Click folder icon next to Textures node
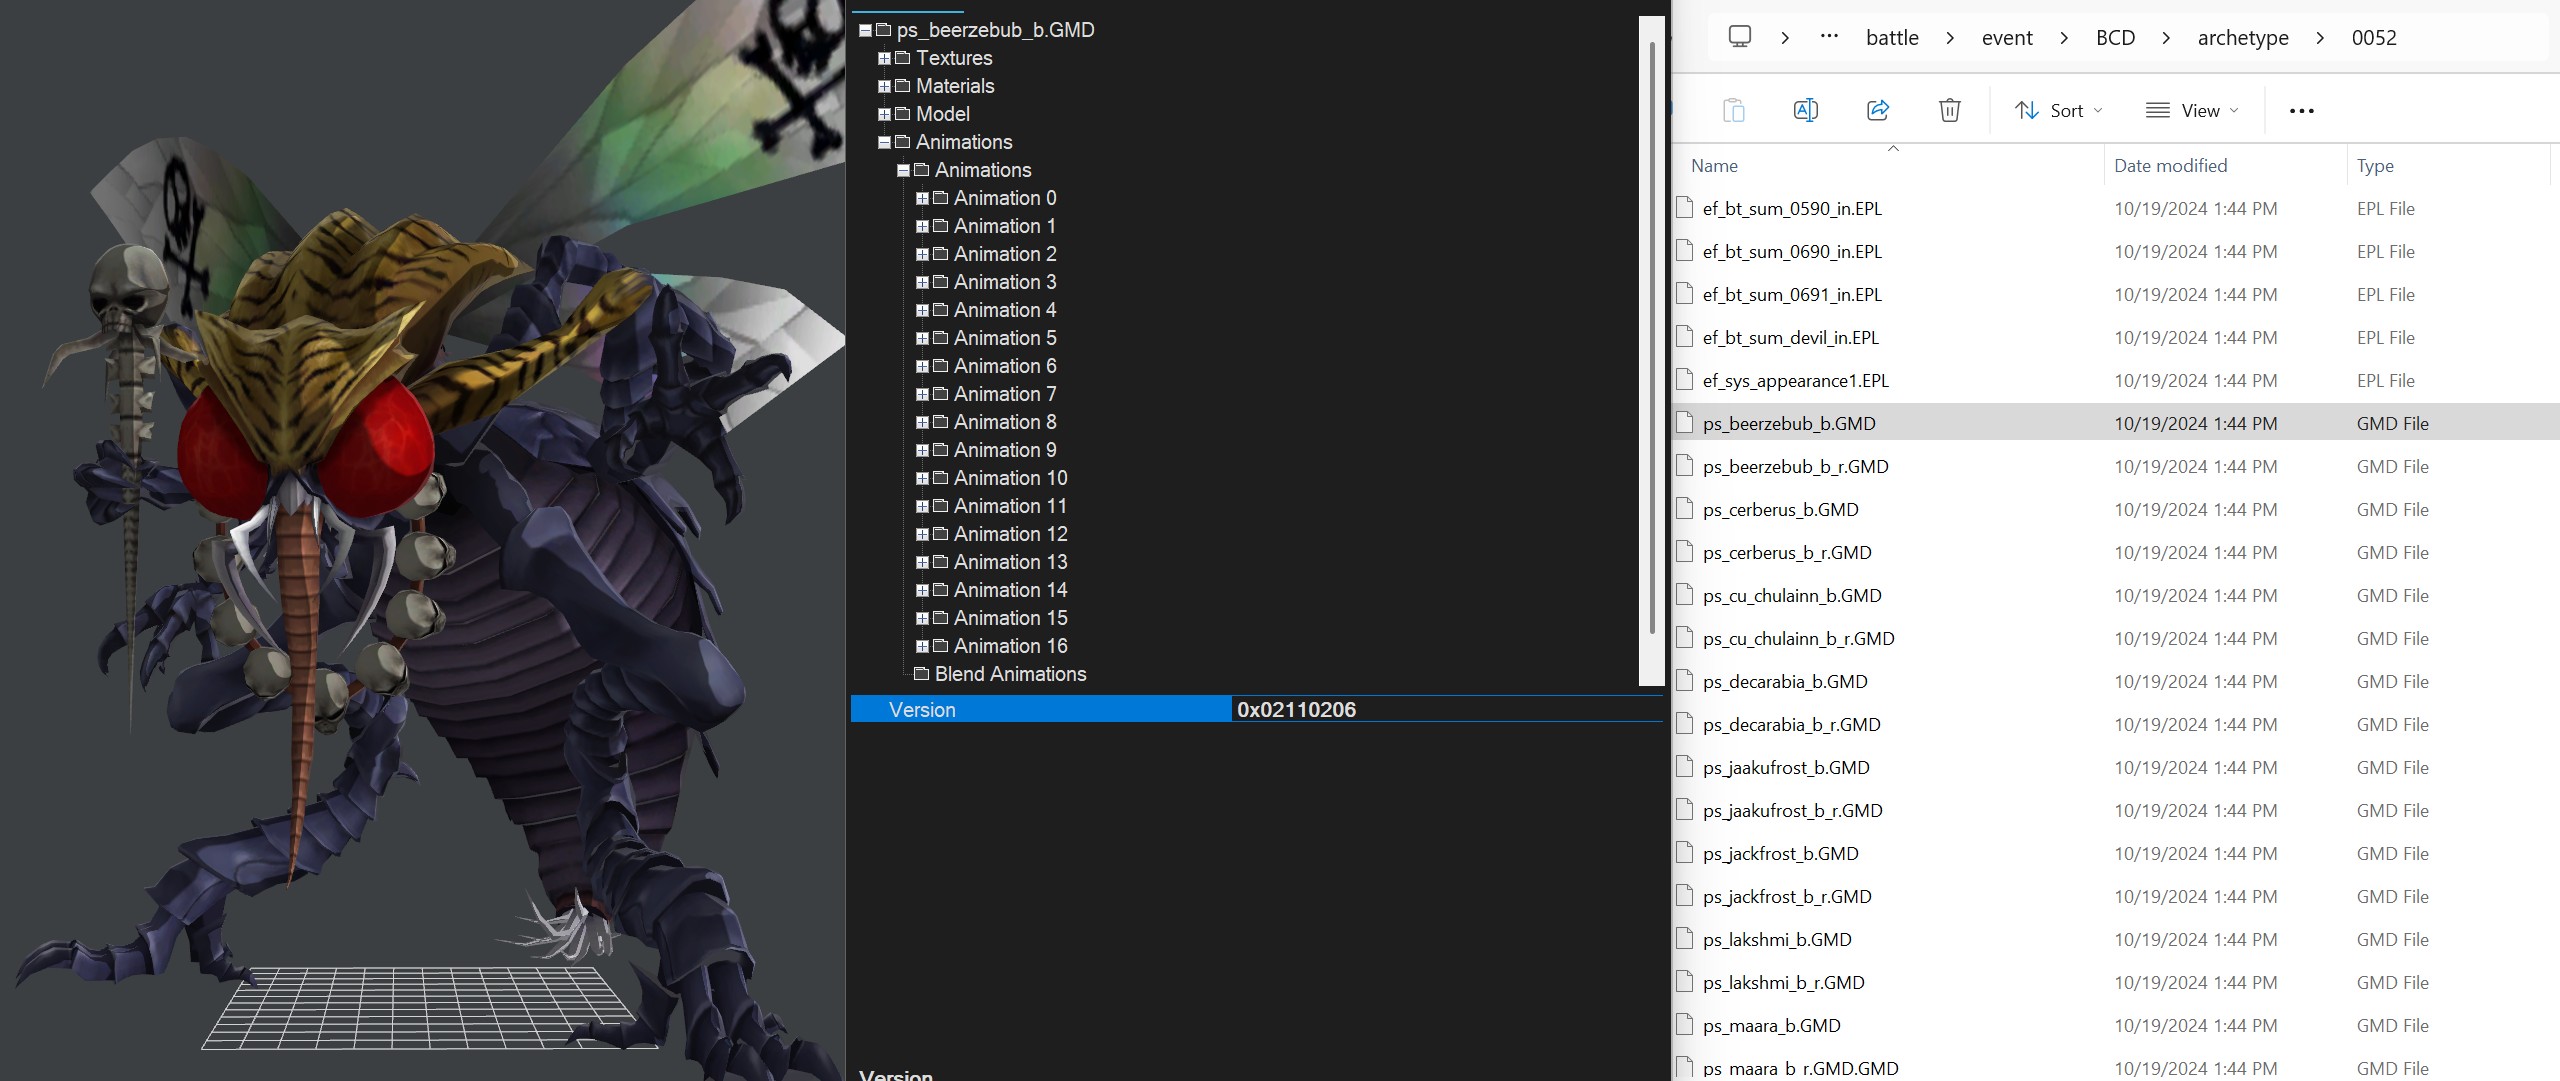2560x1081 pixels. (903, 58)
